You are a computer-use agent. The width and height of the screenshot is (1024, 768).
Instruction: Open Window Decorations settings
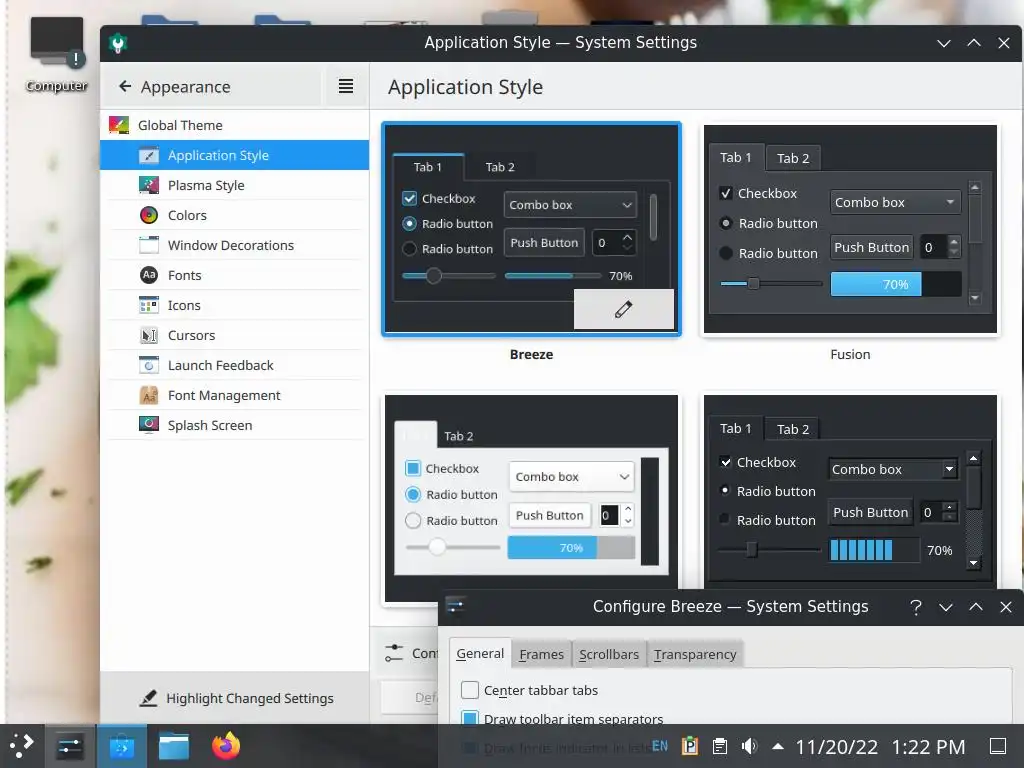coord(235,246)
